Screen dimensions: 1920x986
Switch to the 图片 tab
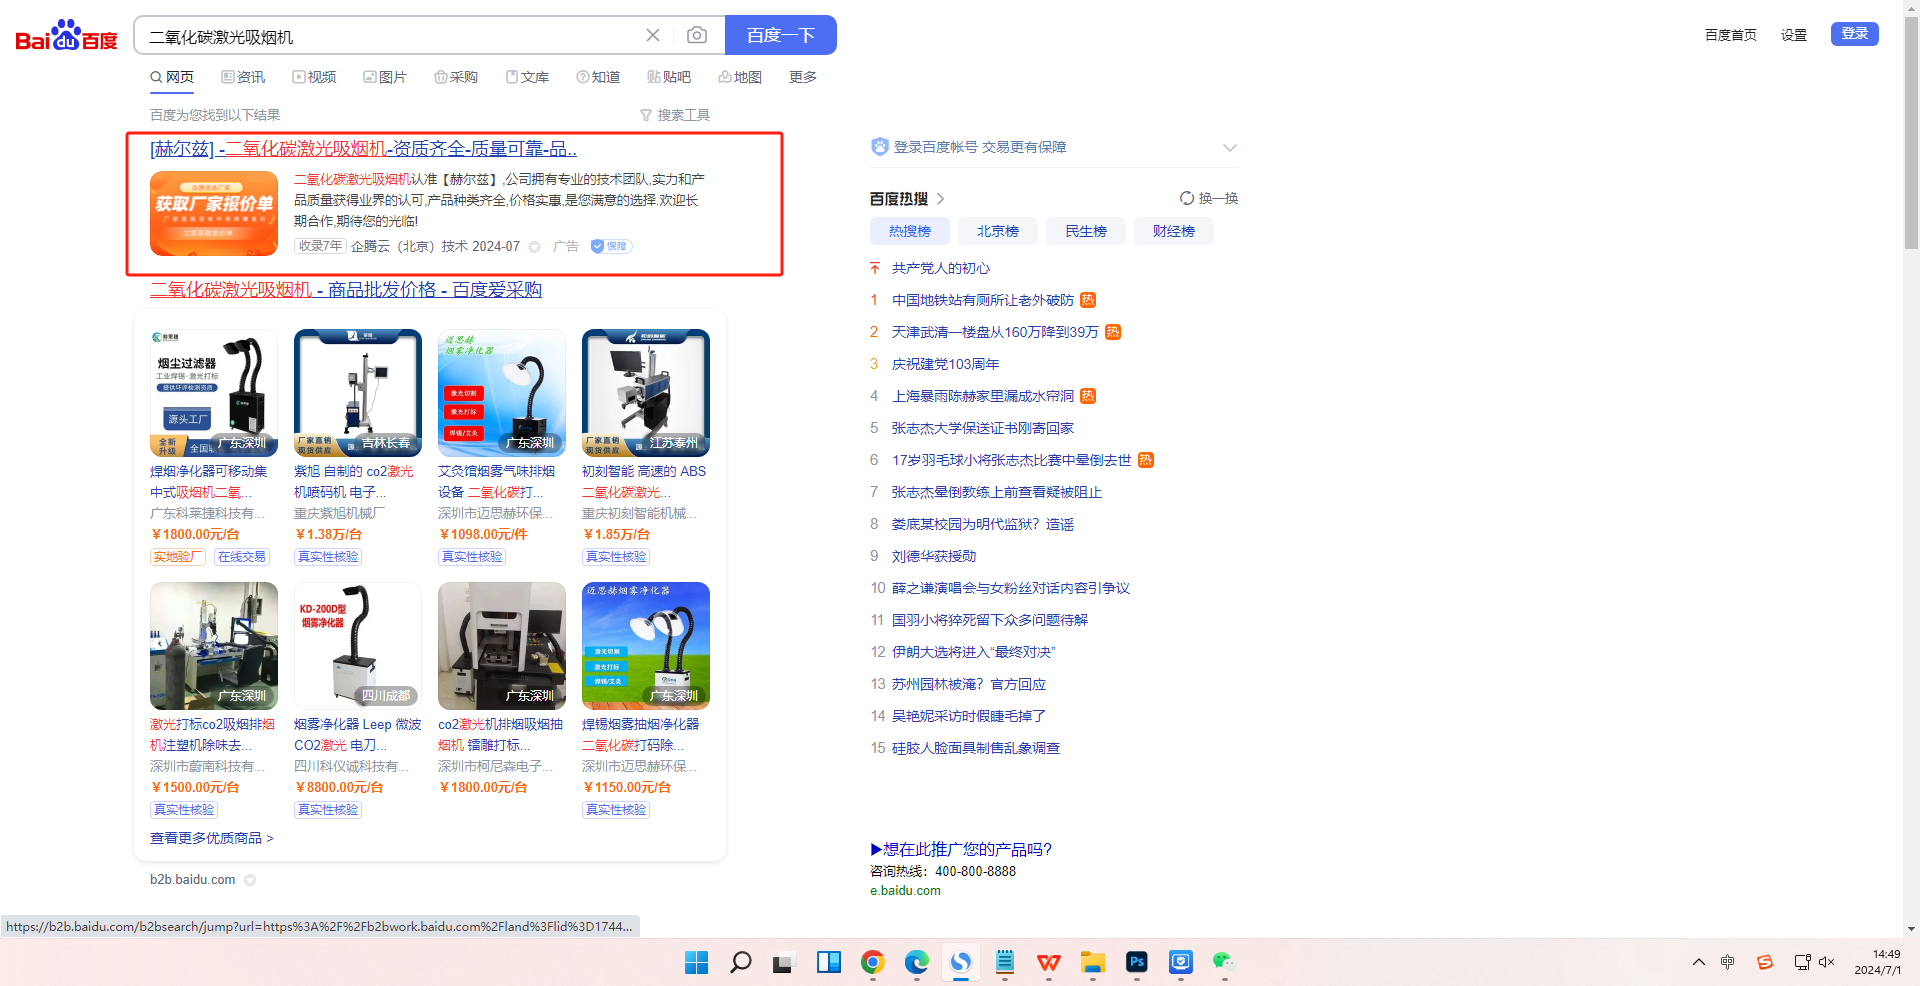pos(385,77)
